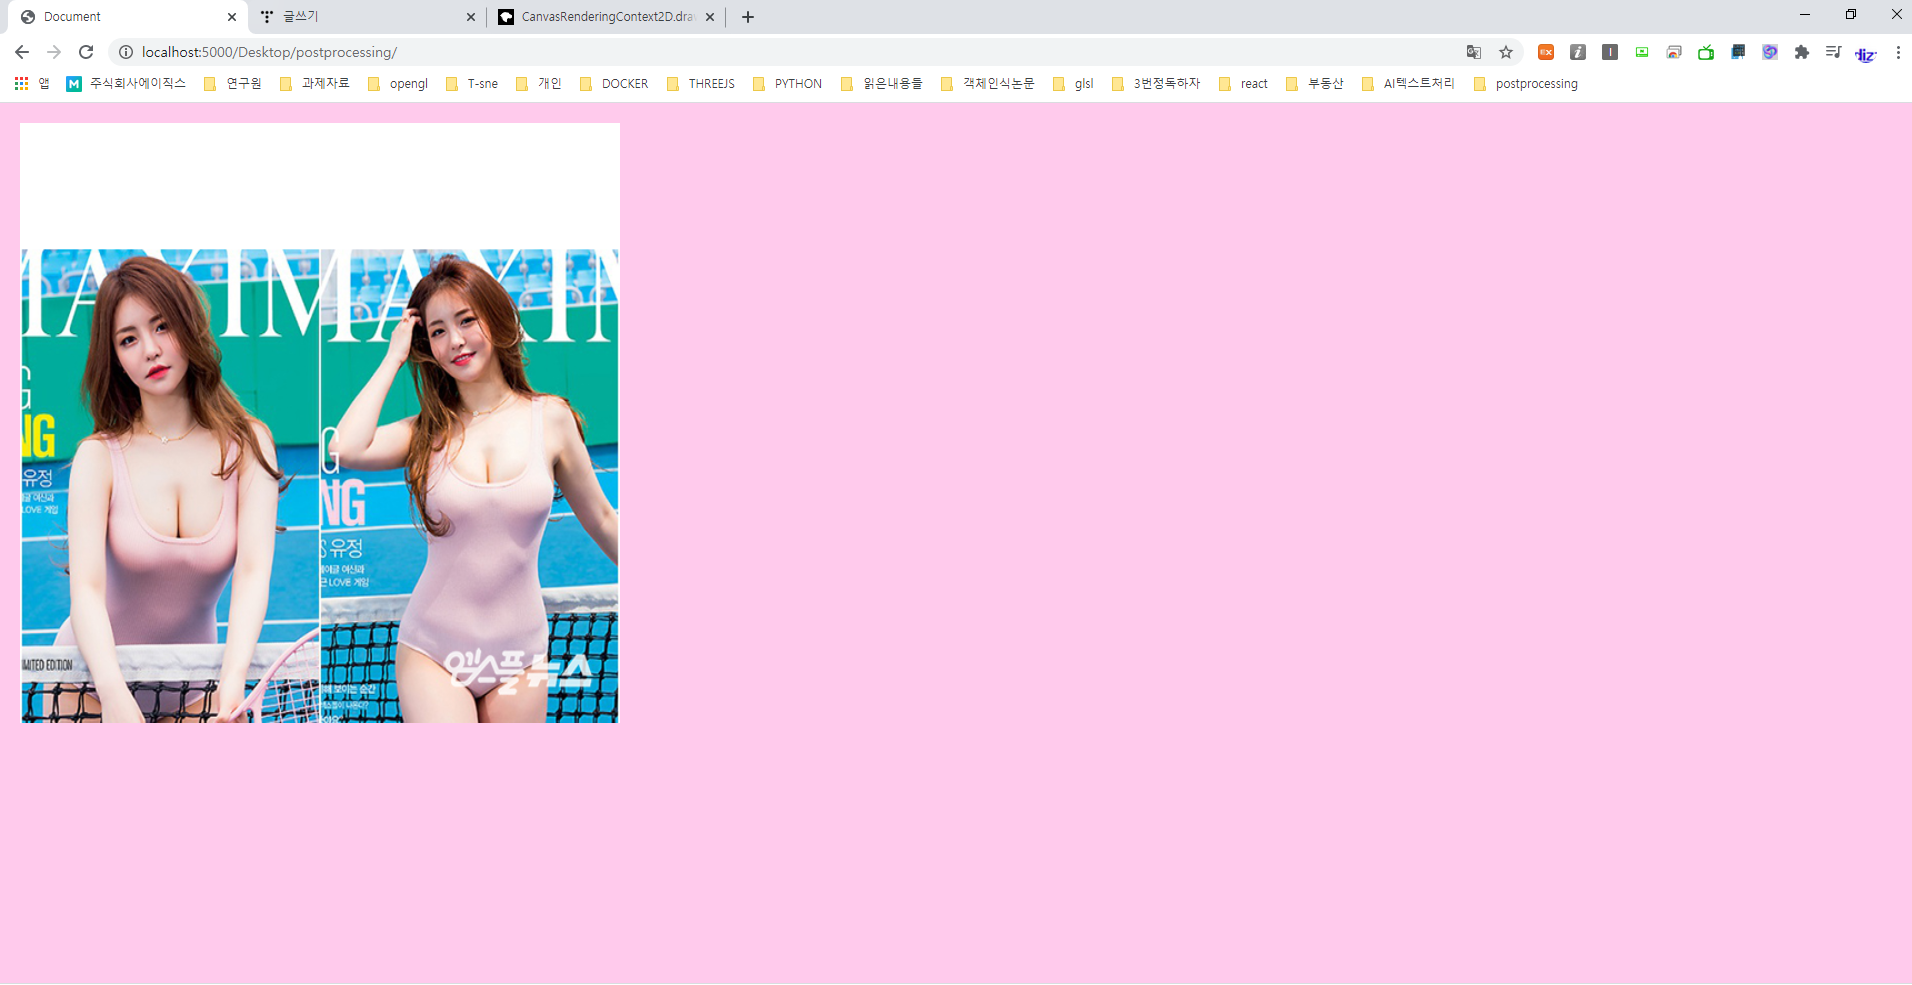Open the orange EX extension icon
1912x985 pixels.
pyautogui.click(x=1546, y=52)
